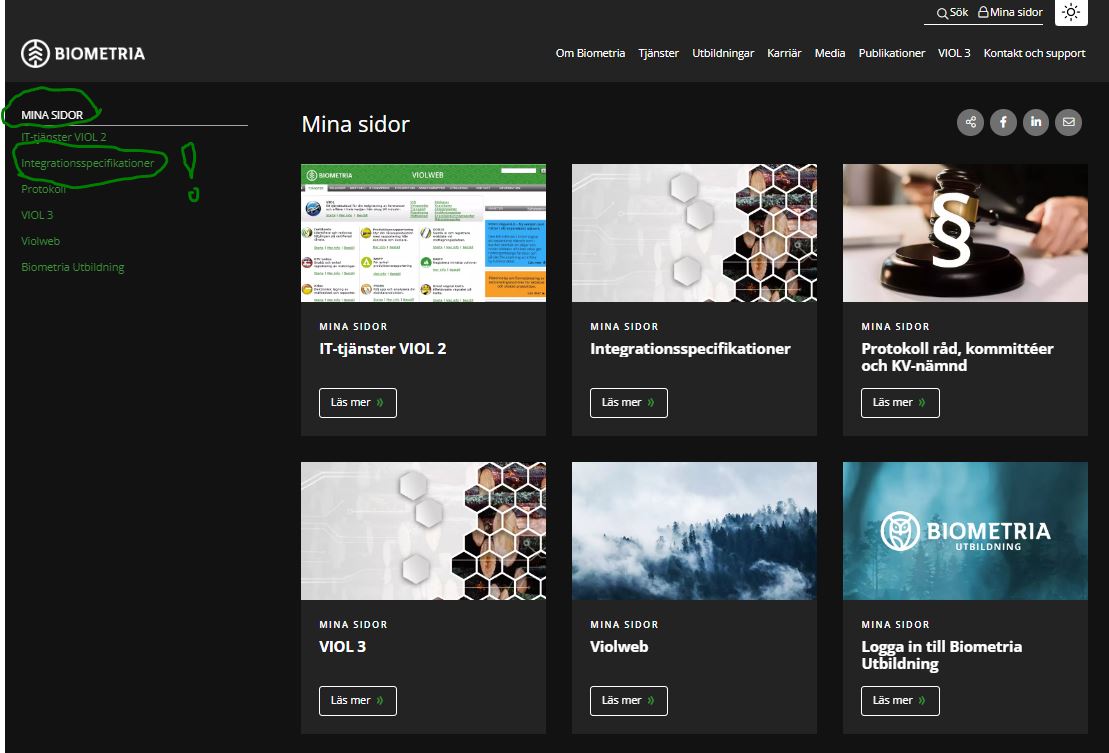1109x753 pixels.
Task: Click Logga in till Biometria Utbildning title
Action: point(941,655)
